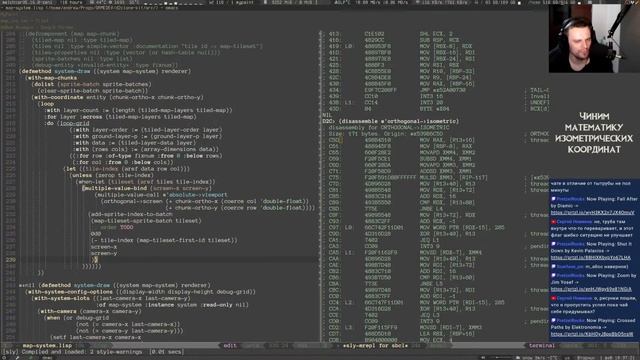This screenshot has height=360, width=640.
Task: Click the underlined 'loop-grid' symbol
Action: pos(75,123)
